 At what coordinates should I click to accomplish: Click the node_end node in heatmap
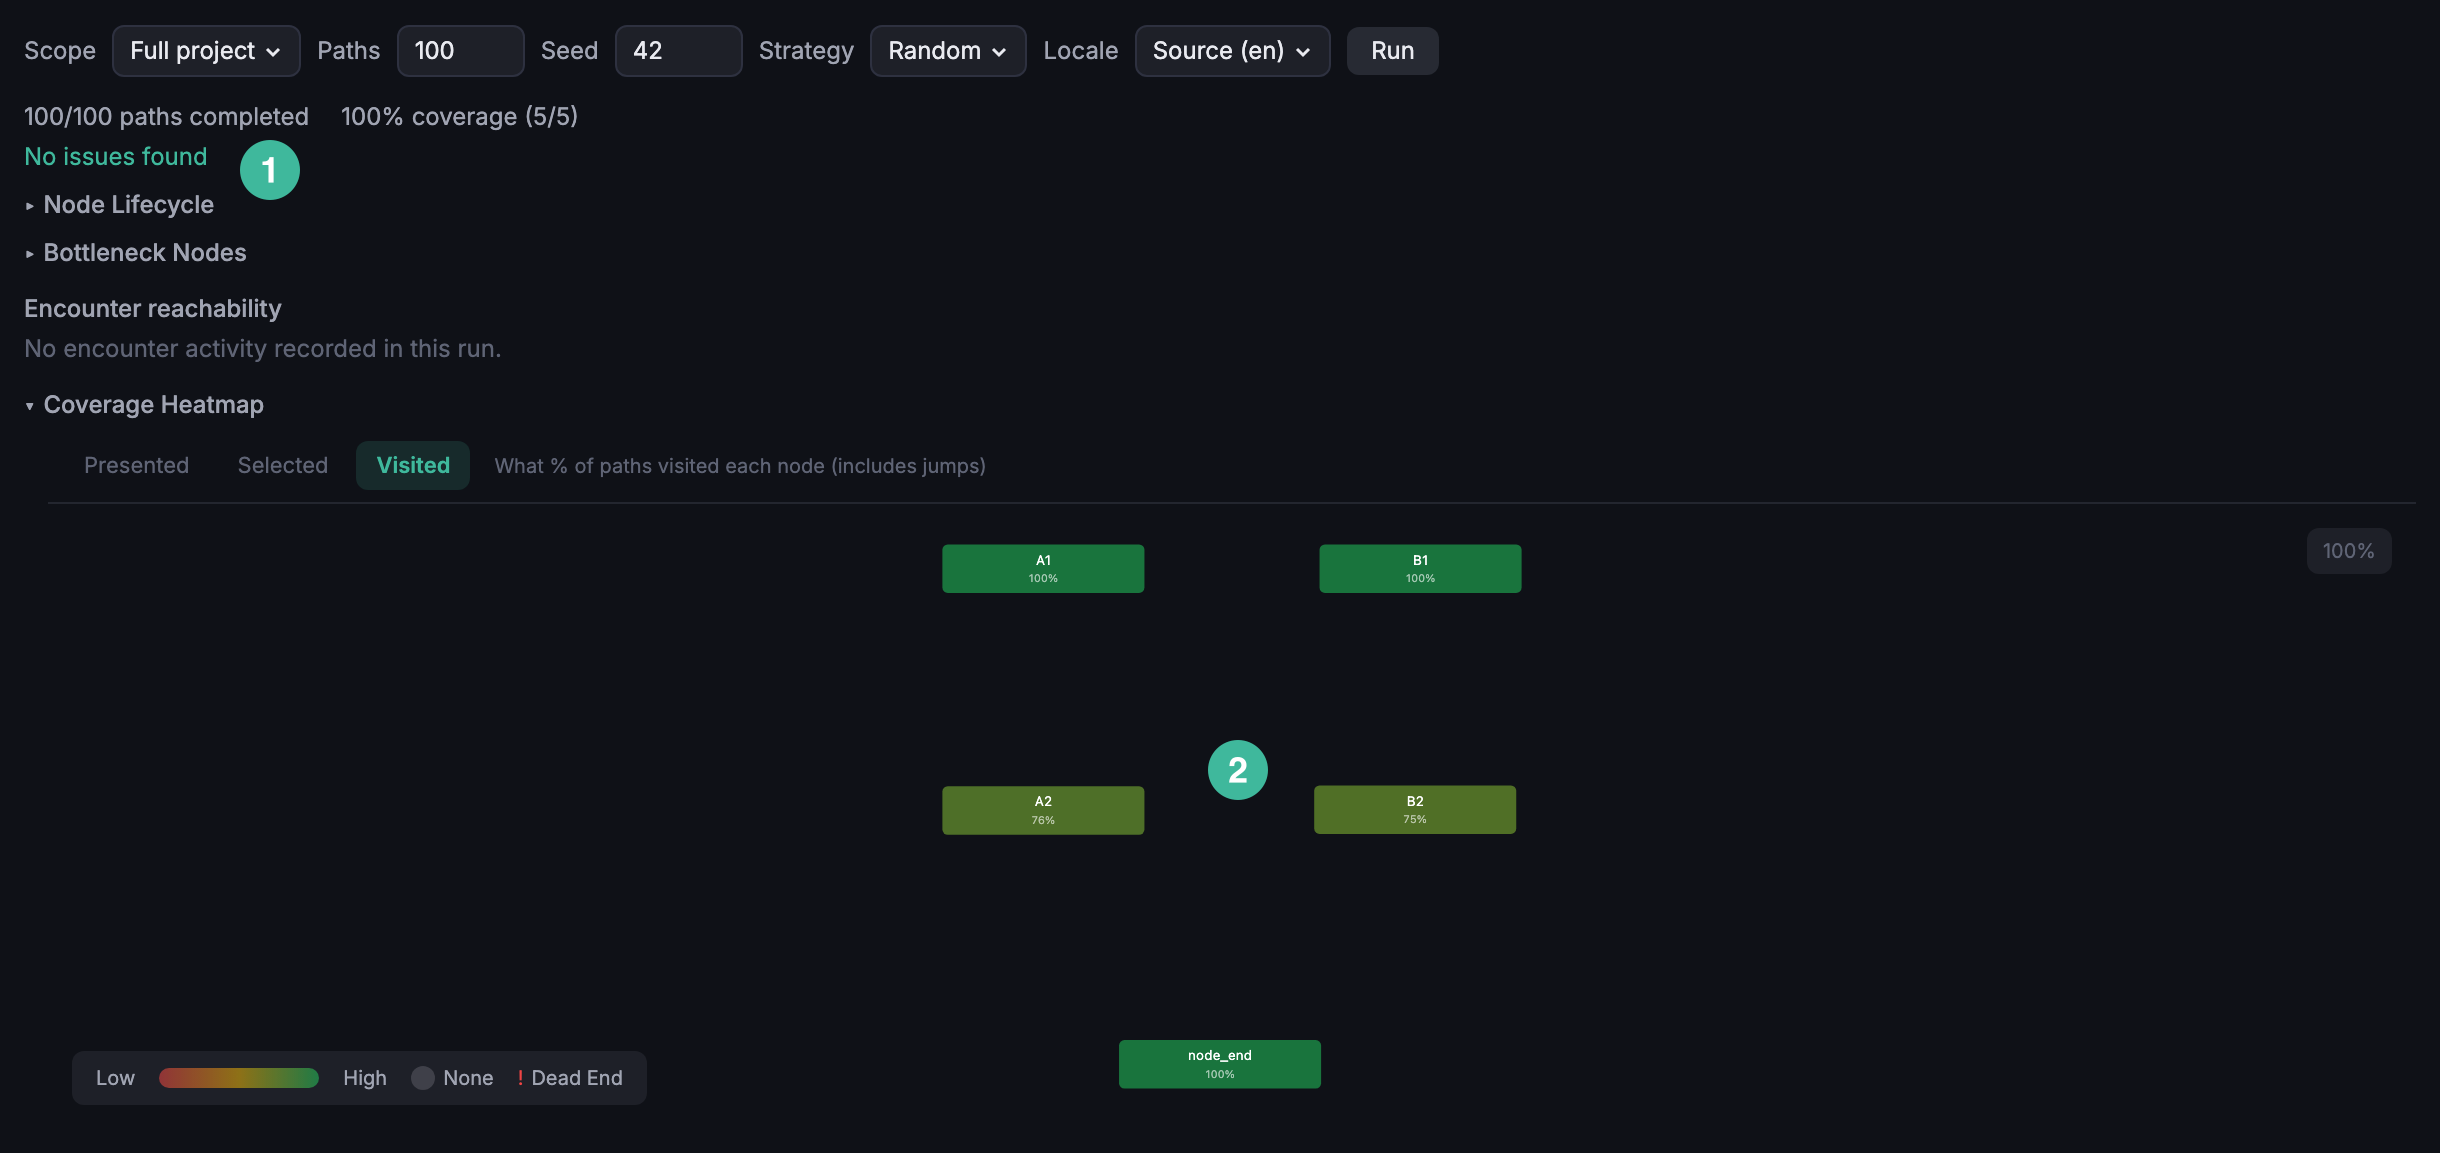point(1220,1064)
